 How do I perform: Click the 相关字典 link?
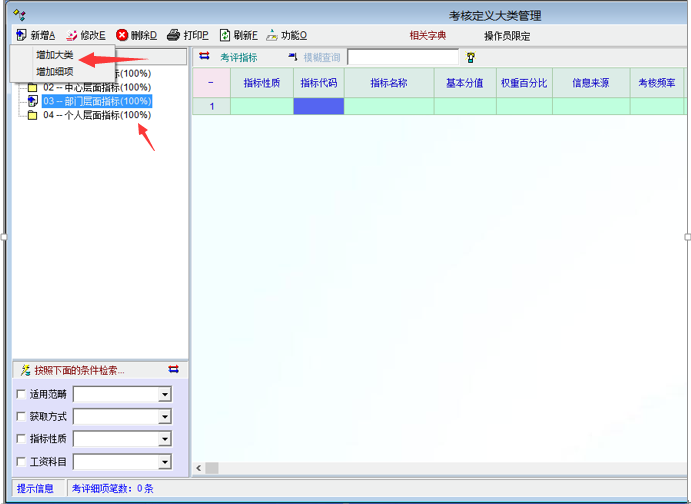pos(427,36)
